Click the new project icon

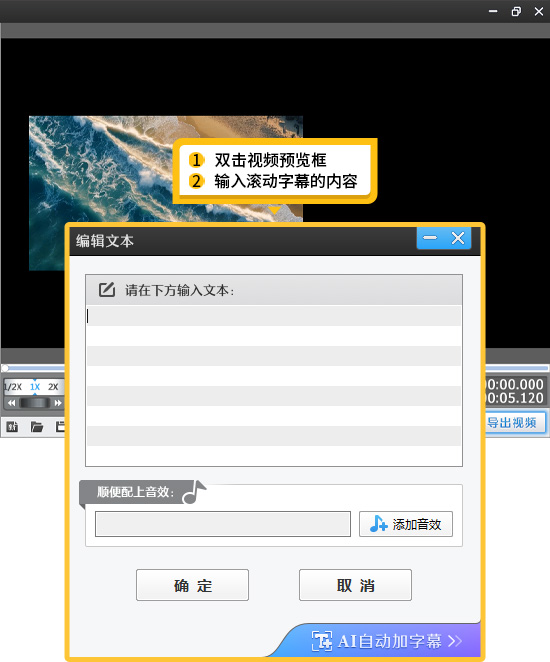coord(12,427)
